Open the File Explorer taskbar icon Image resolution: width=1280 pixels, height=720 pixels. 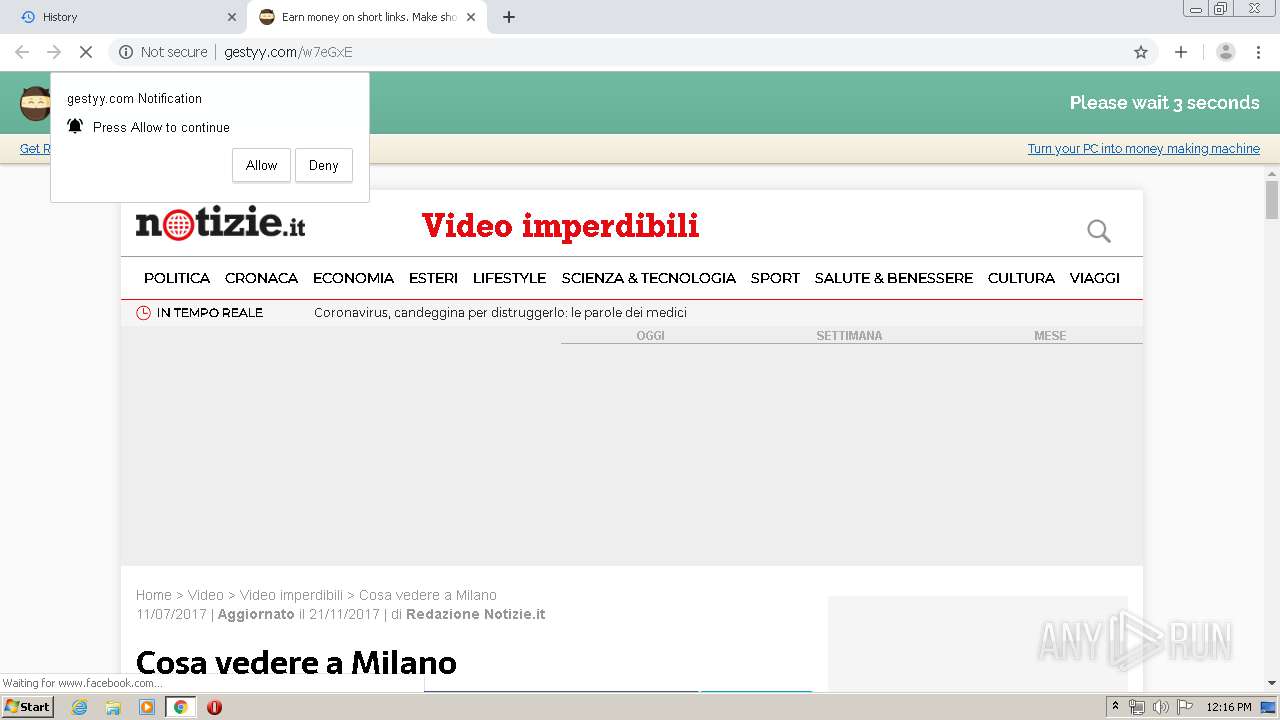point(113,707)
